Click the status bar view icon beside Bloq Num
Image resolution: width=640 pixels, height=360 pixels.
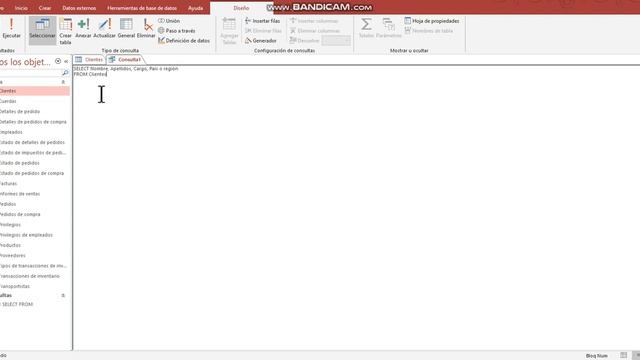point(623,356)
